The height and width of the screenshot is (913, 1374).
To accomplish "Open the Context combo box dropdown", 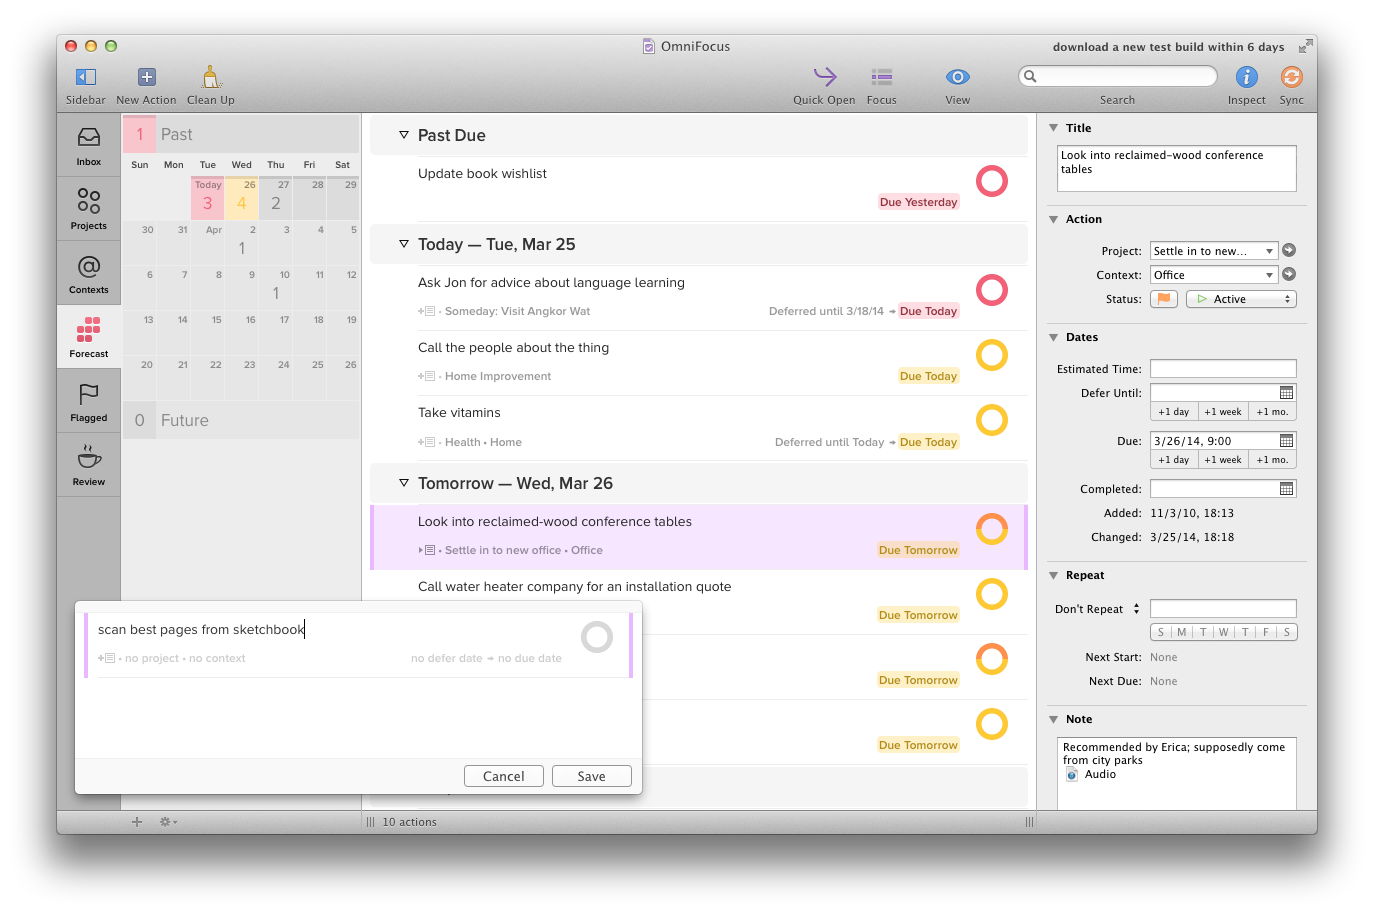I will coord(1269,275).
